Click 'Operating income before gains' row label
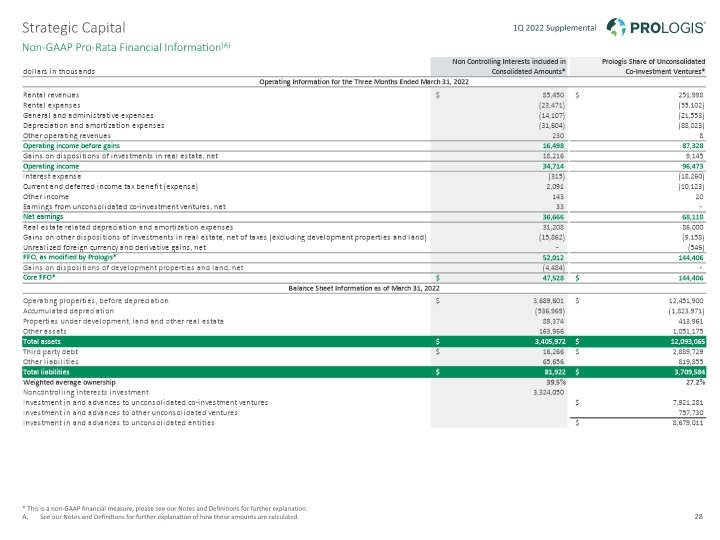 [71, 146]
